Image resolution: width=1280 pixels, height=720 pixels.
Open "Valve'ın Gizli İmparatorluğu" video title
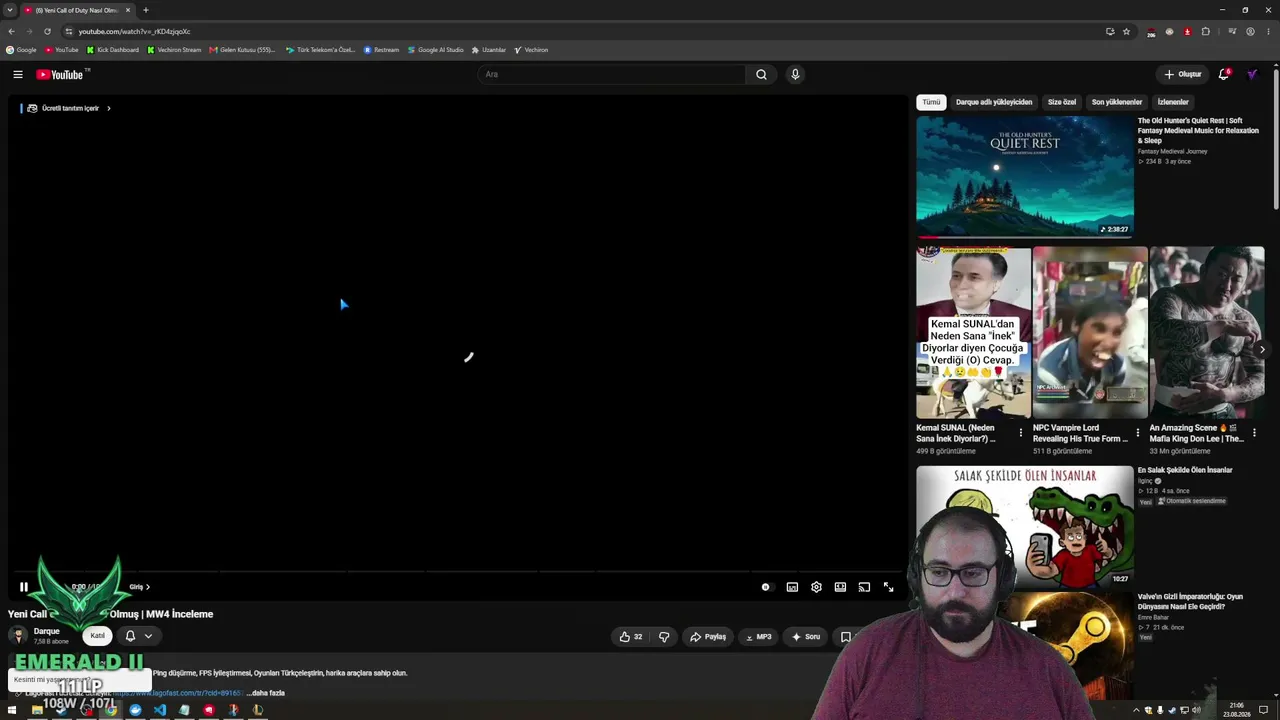1190,602
